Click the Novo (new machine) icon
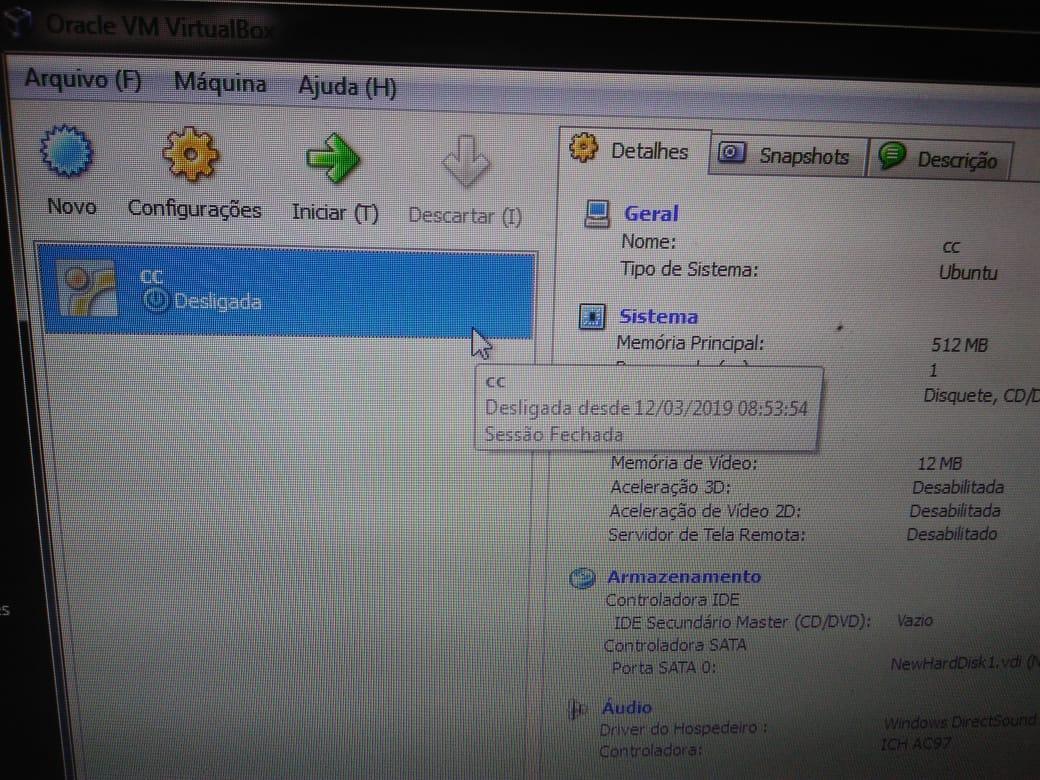Image resolution: width=1040 pixels, height=780 pixels. [x=66, y=152]
